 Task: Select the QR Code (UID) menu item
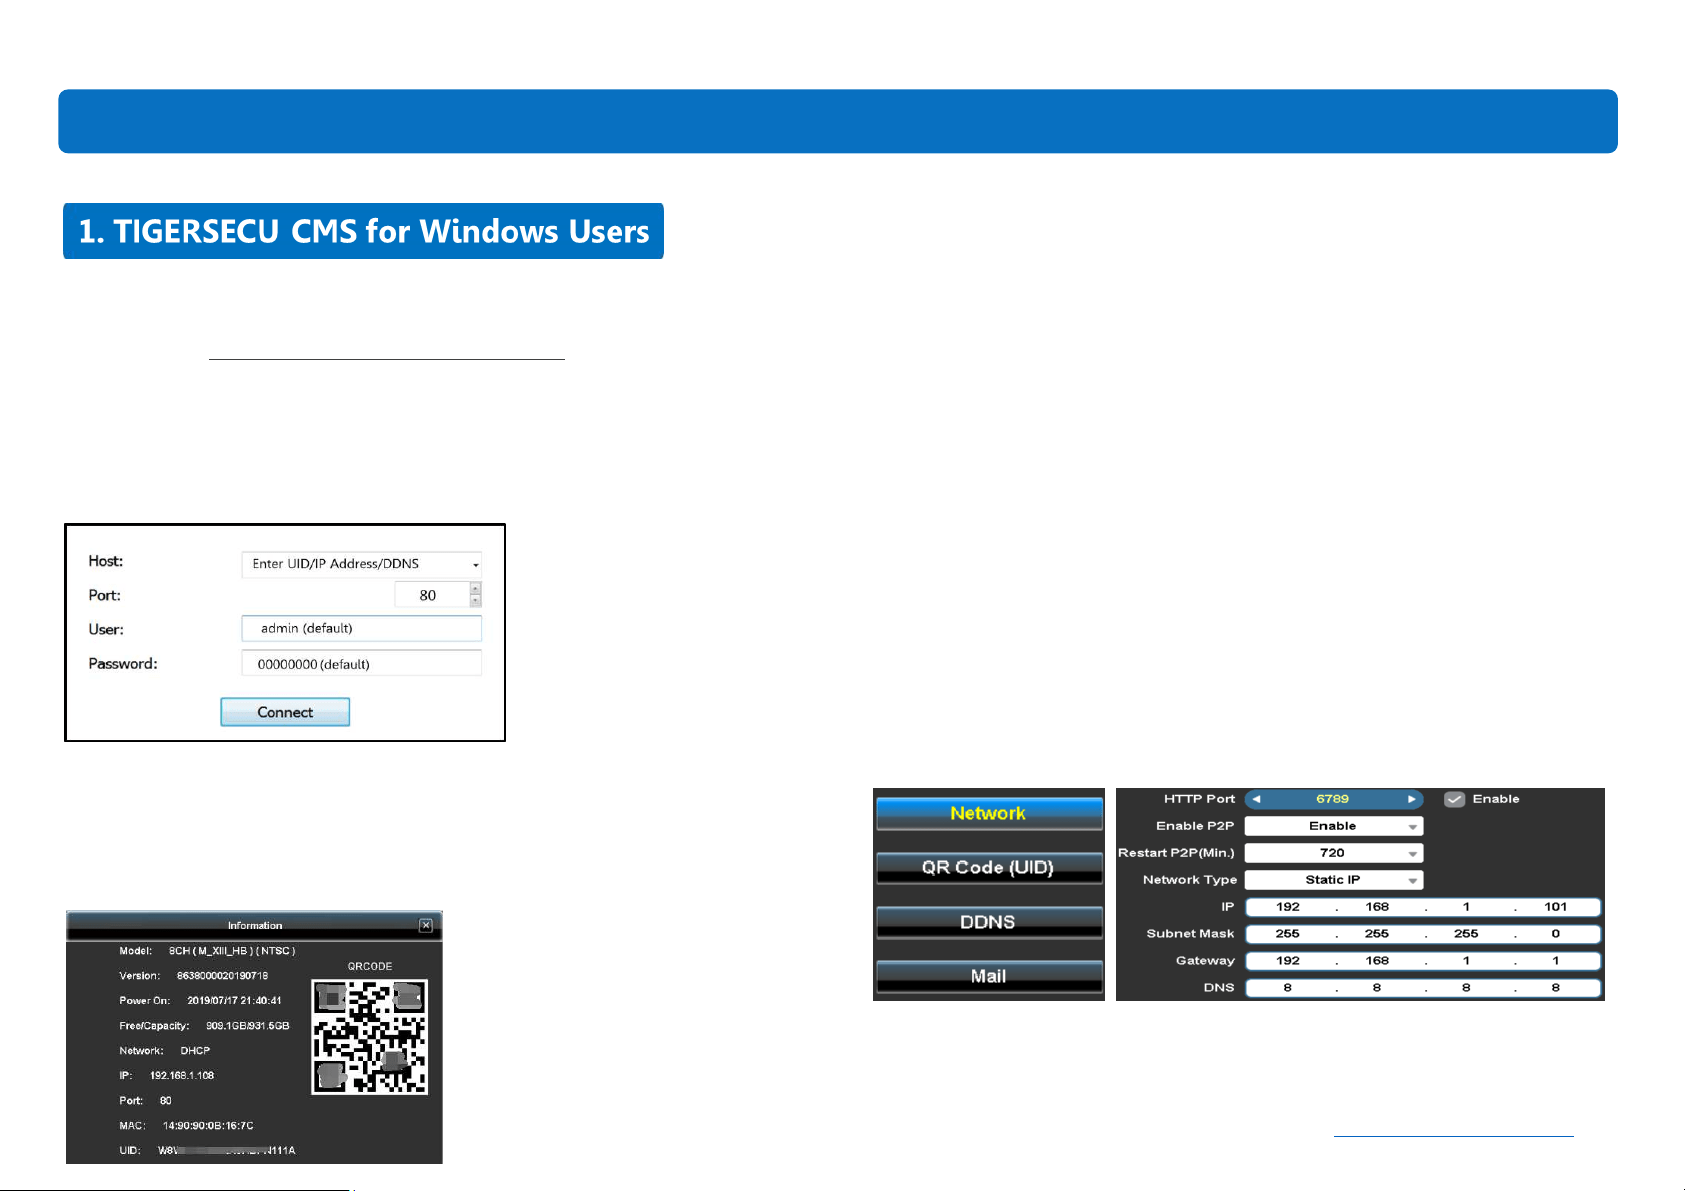tap(989, 867)
